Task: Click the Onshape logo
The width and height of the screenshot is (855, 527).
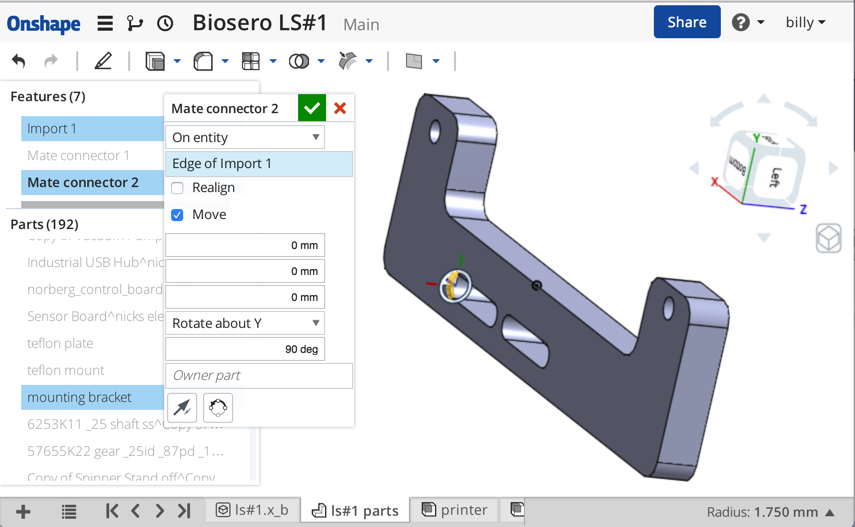Action: pos(43,23)
